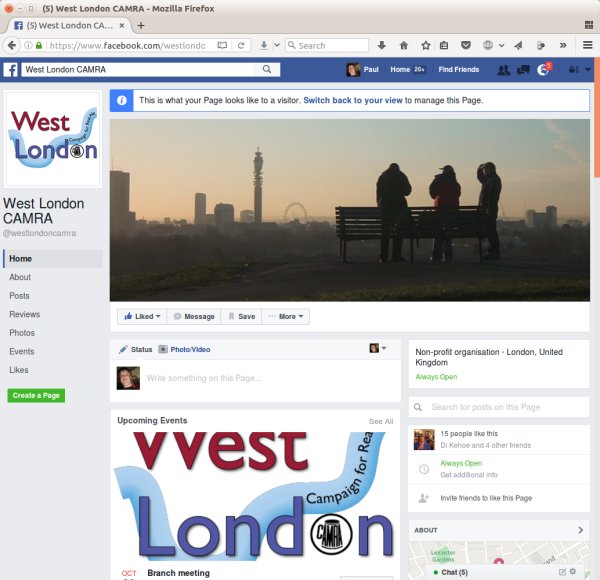Click See All upcoming events
This screenshot has width=600, height=580.
point(381,421)
